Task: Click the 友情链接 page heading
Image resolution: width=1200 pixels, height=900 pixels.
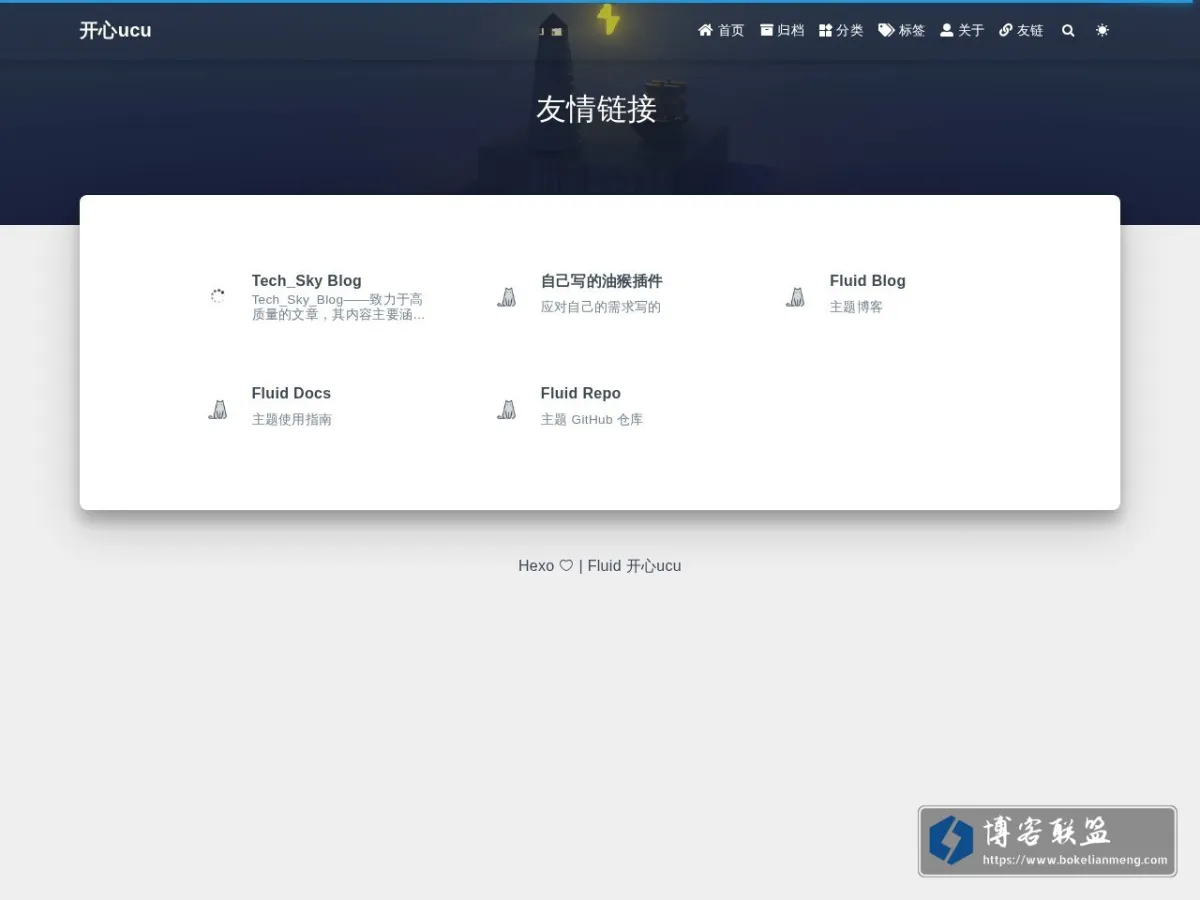Action: (x=596, y=109)
